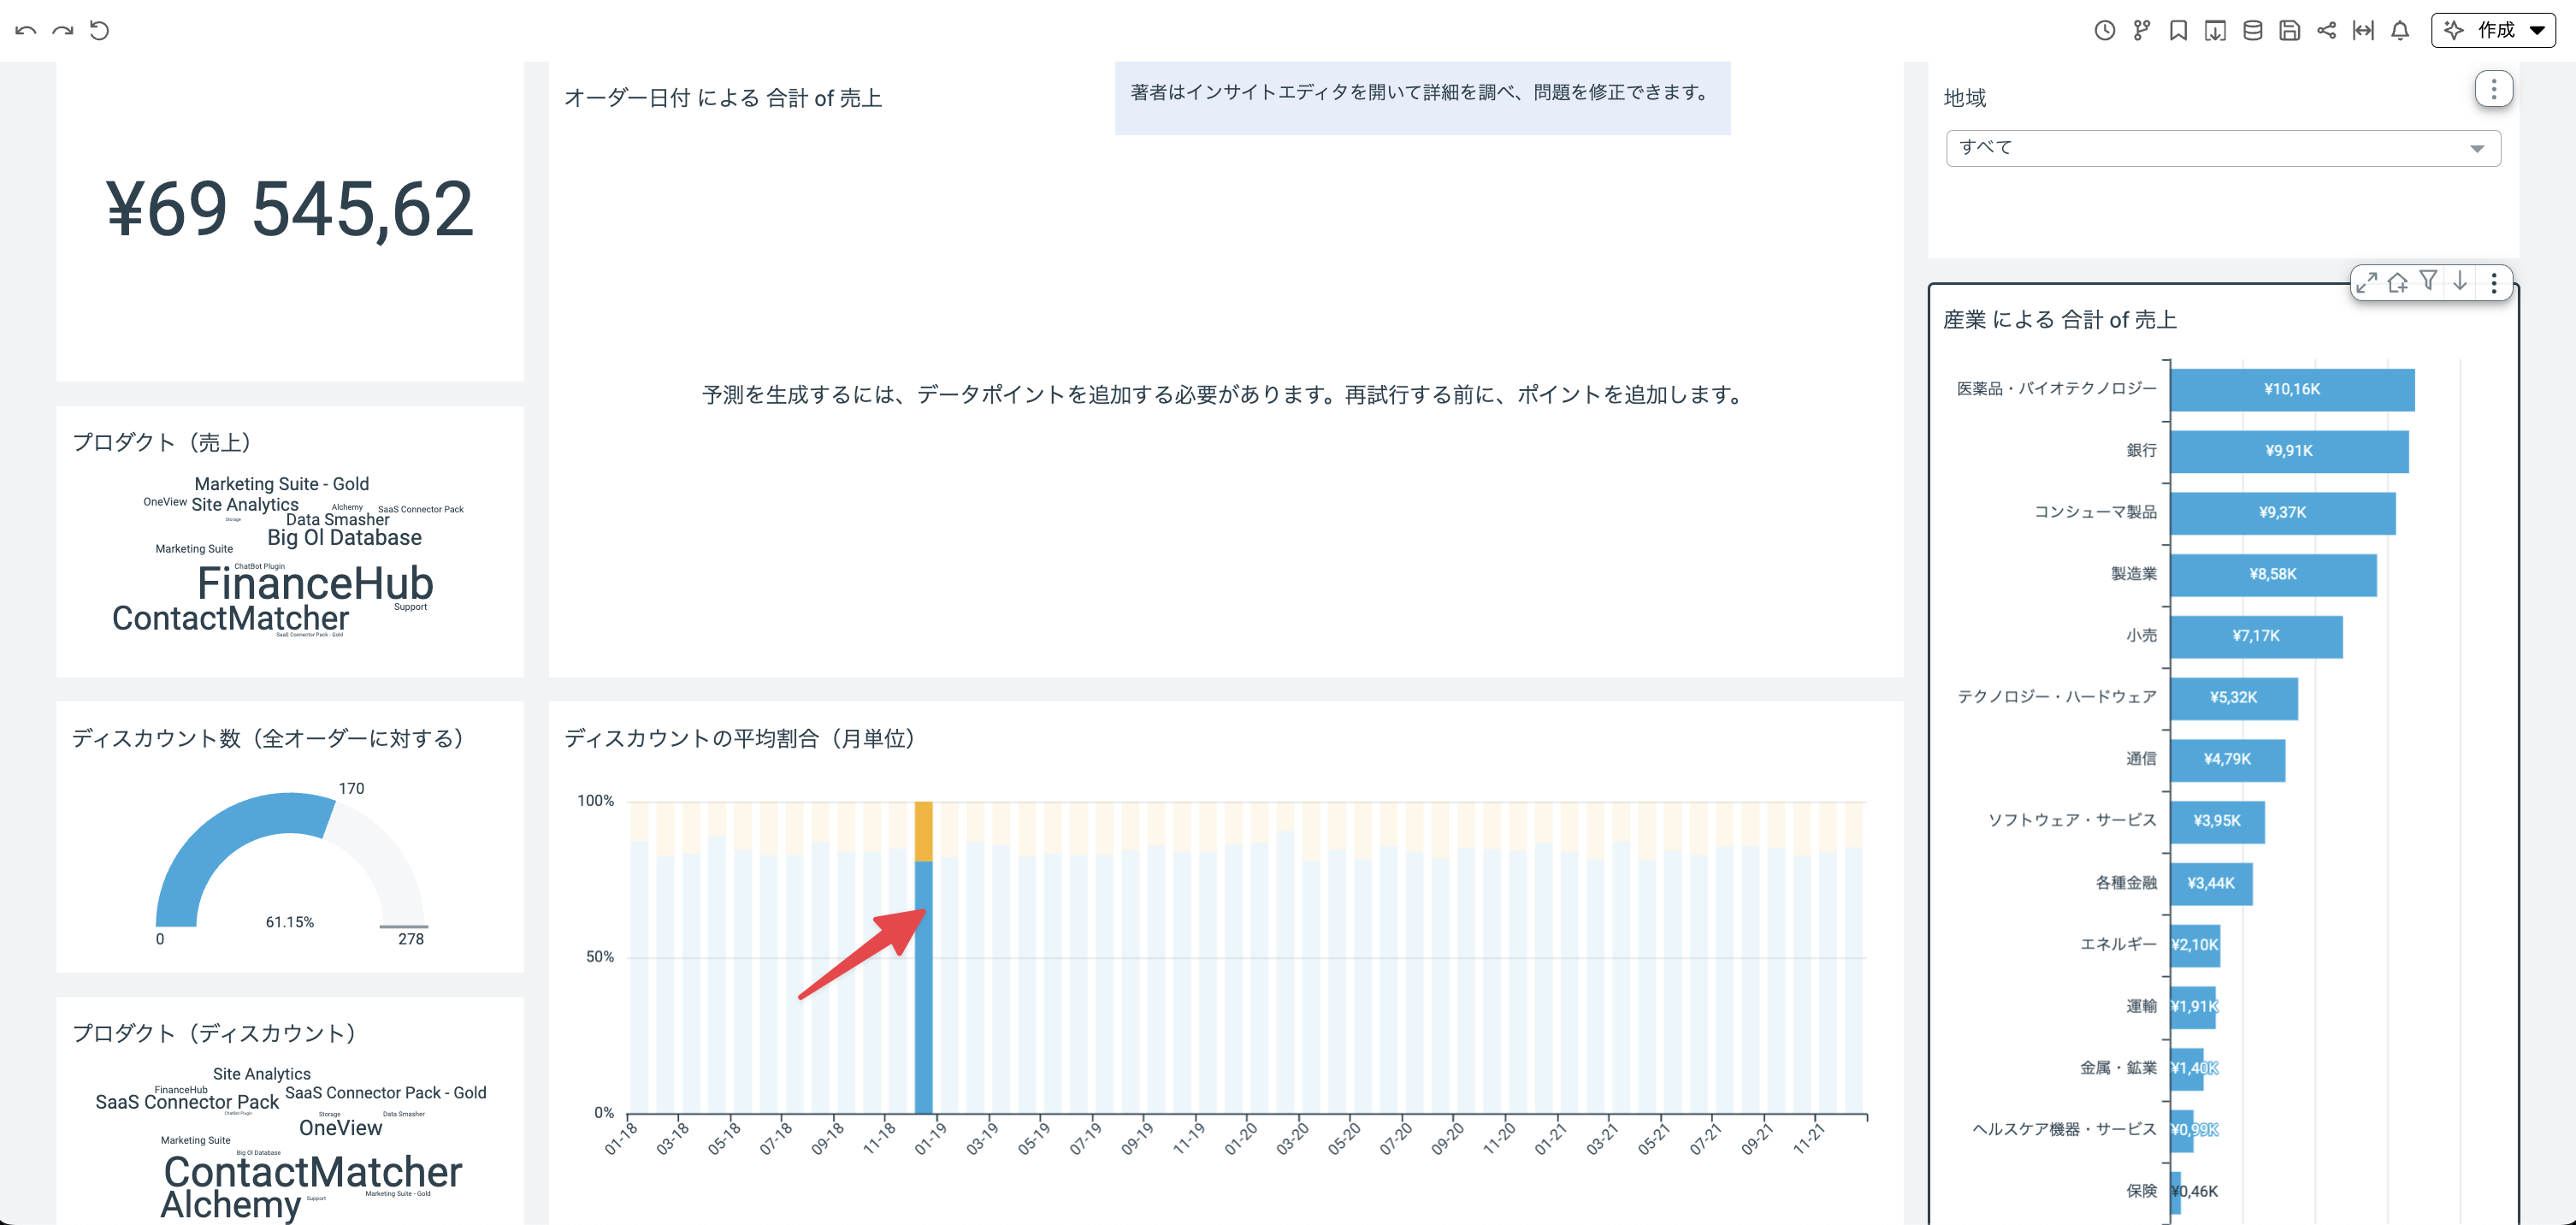Save the dashboard with the floppy disk icon
Screen dimensions: 2576x1225
coord(2291,31)
